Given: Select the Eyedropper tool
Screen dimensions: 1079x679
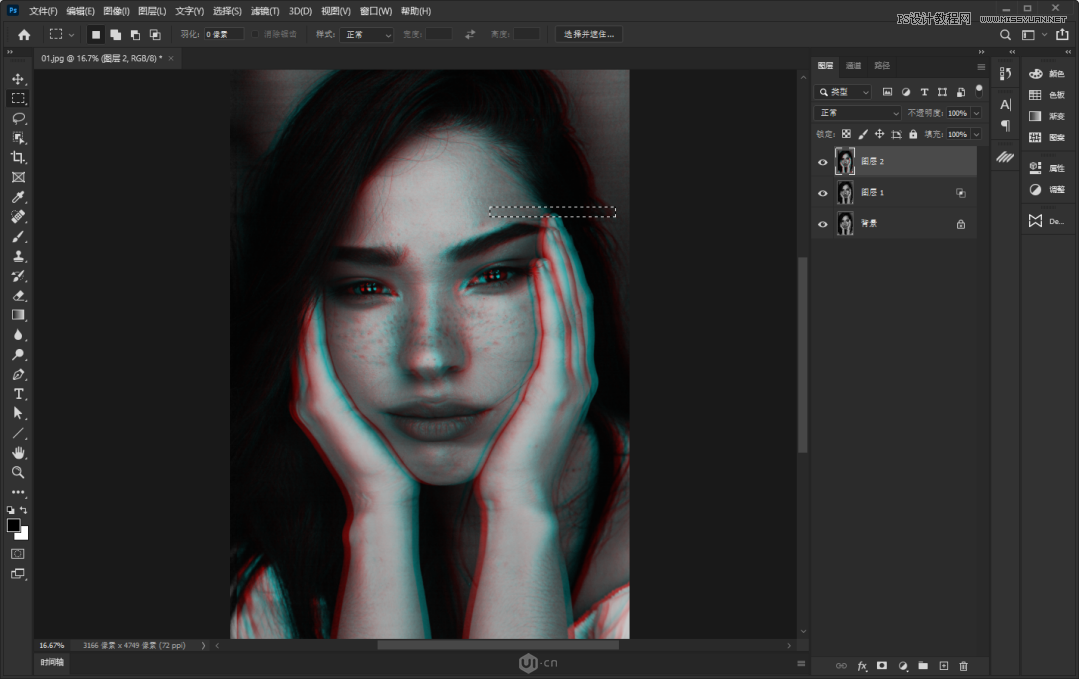Looking at the screenshot, I should 18,197.
